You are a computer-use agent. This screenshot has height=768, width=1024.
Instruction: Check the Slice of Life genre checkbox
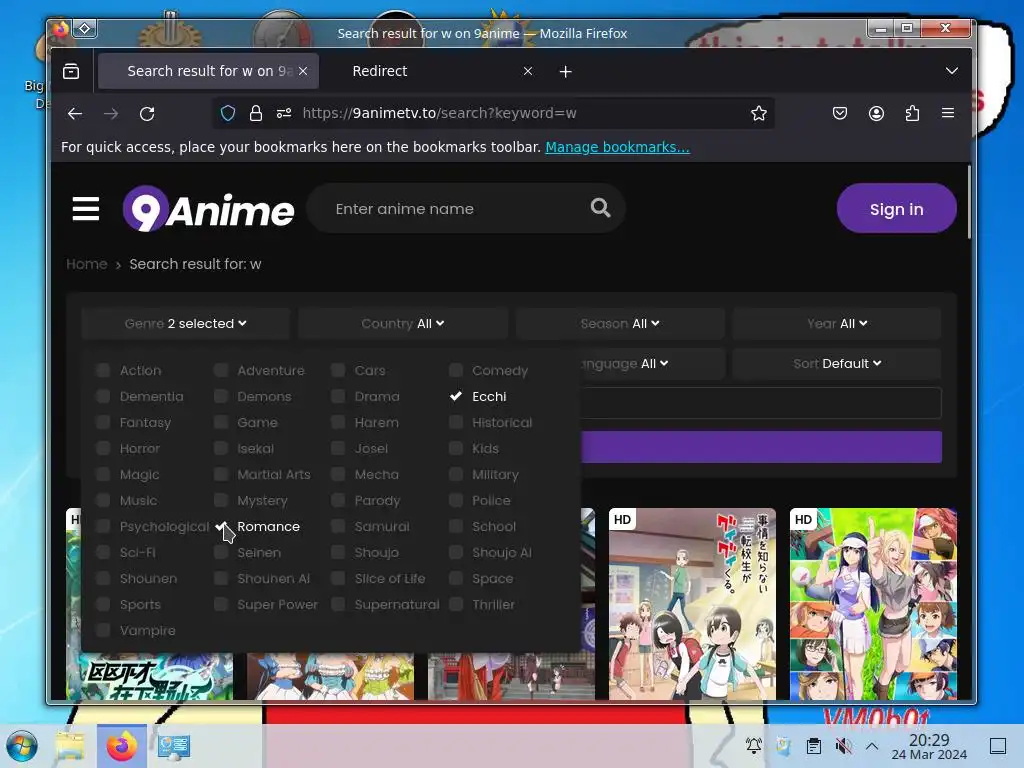coord(338,579)
